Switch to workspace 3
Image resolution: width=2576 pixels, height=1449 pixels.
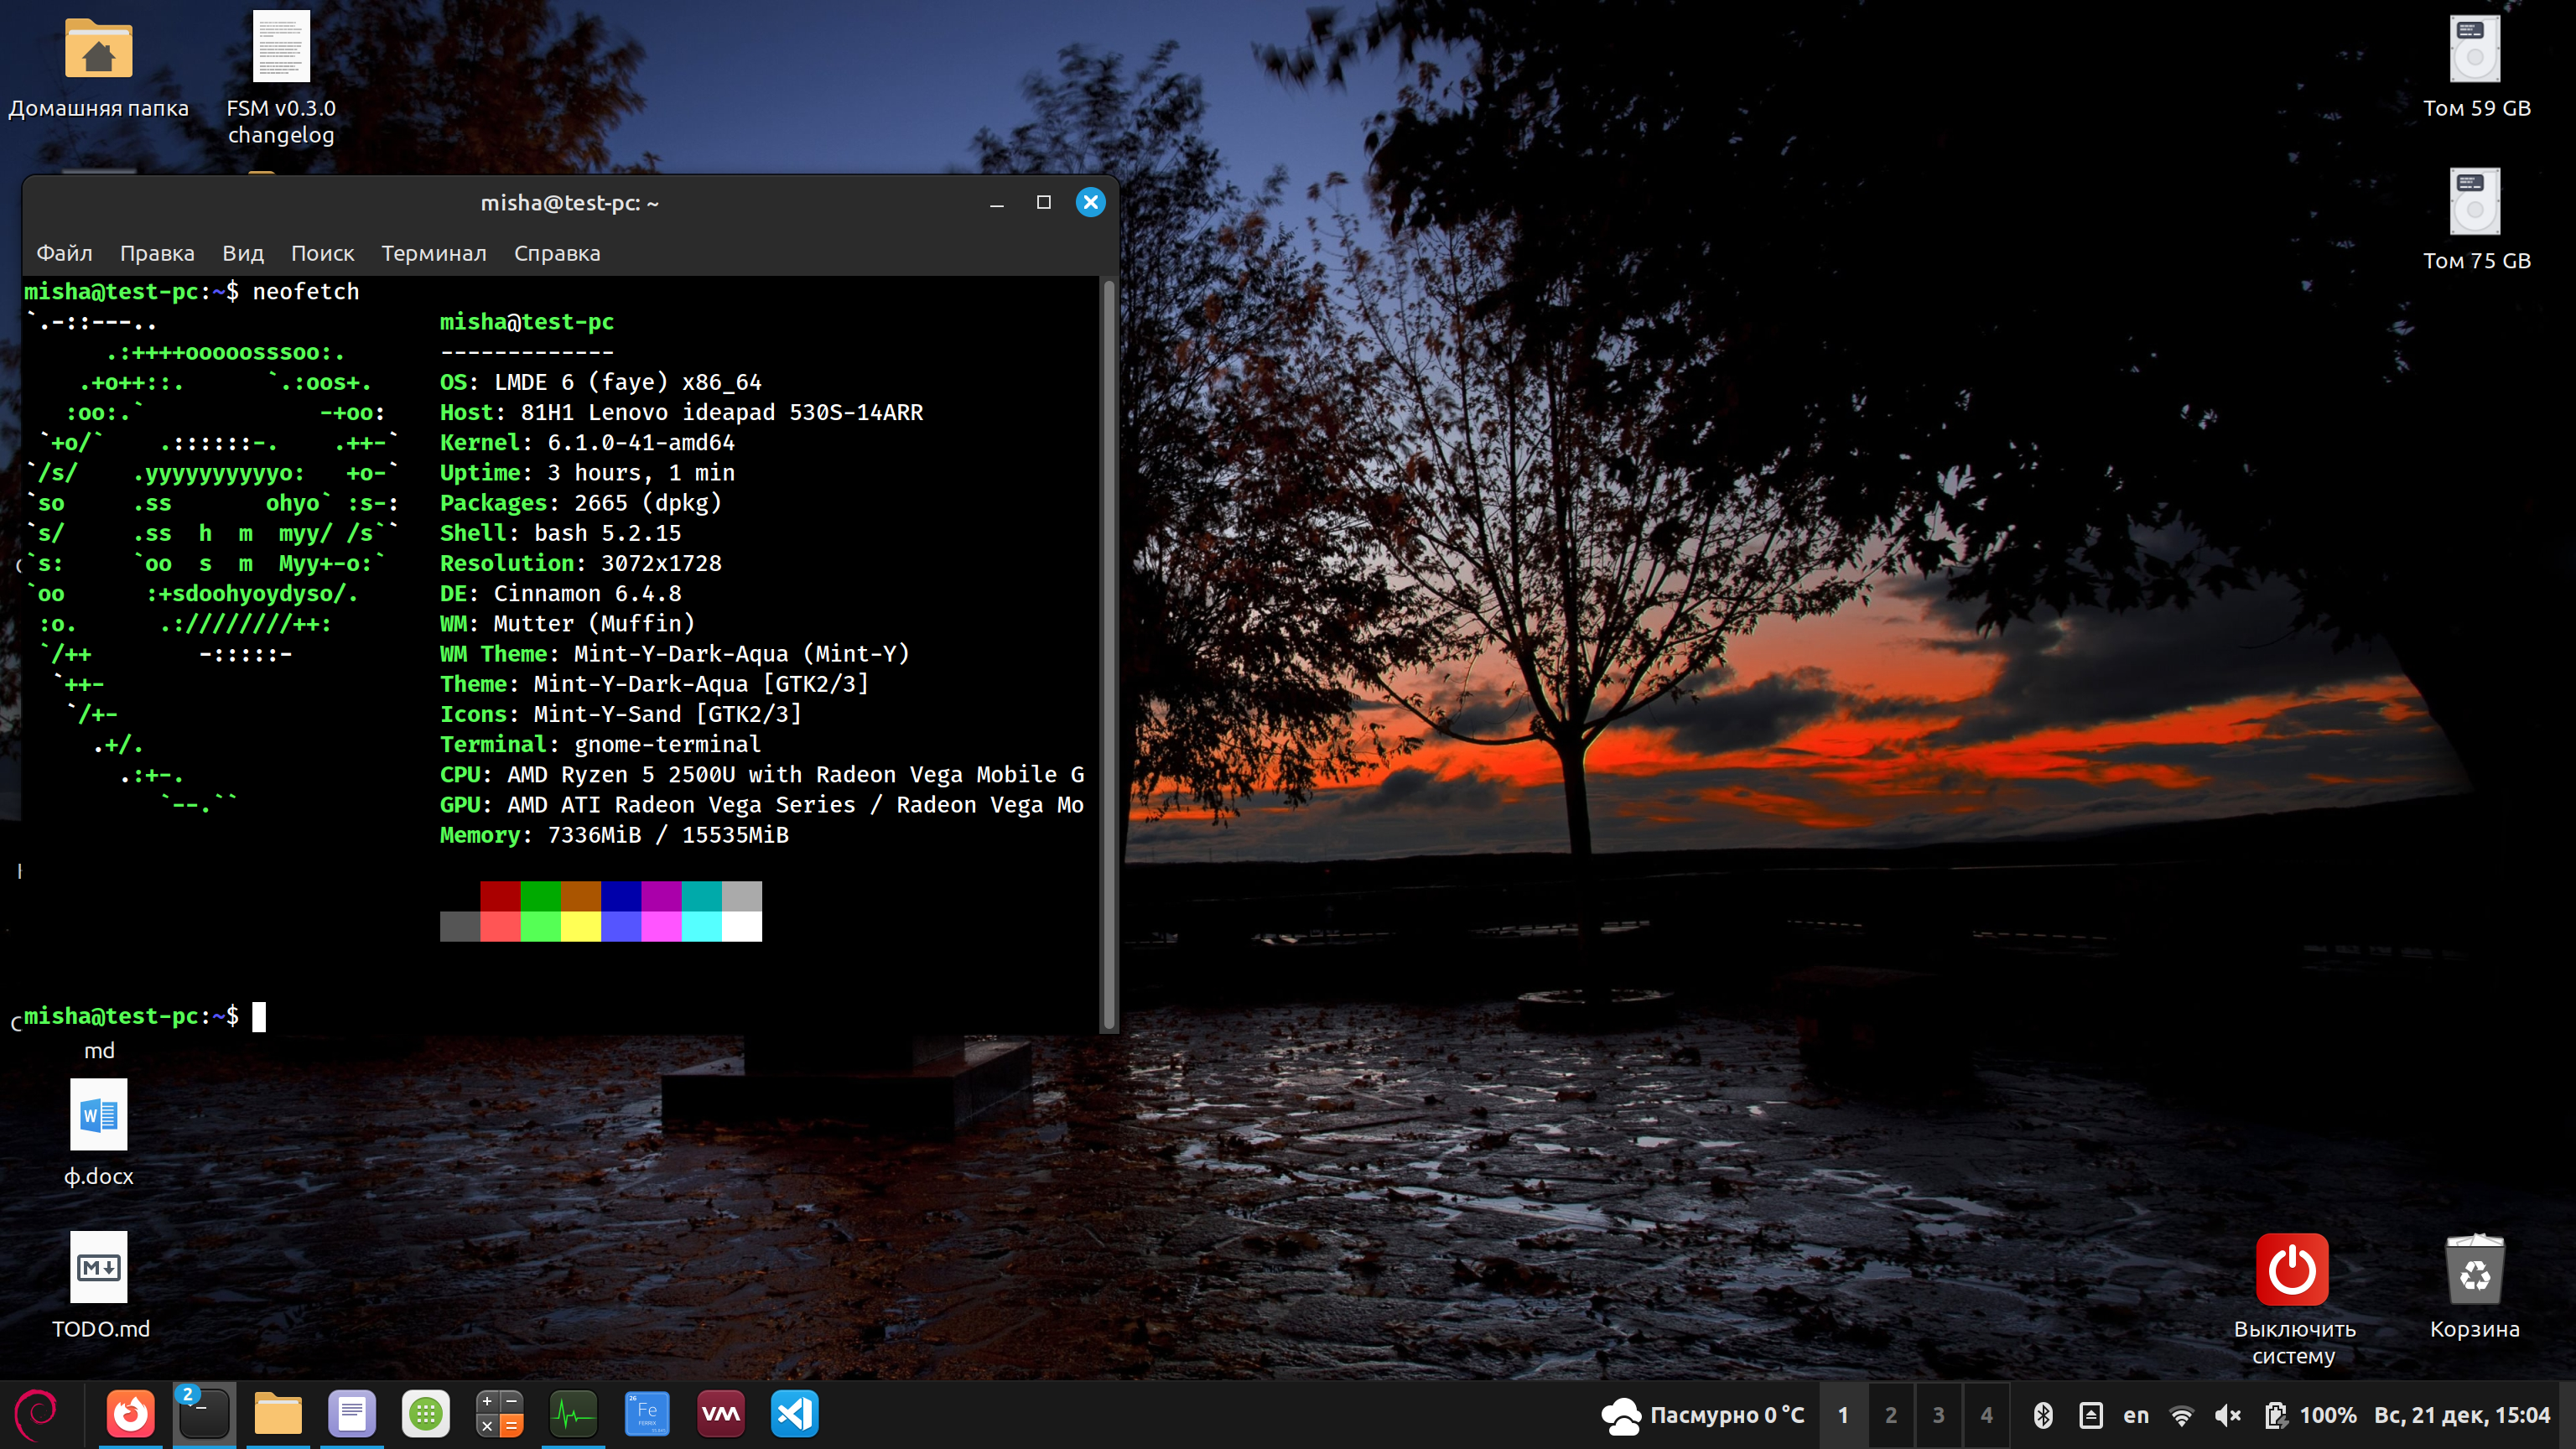pos(1938,1415)
